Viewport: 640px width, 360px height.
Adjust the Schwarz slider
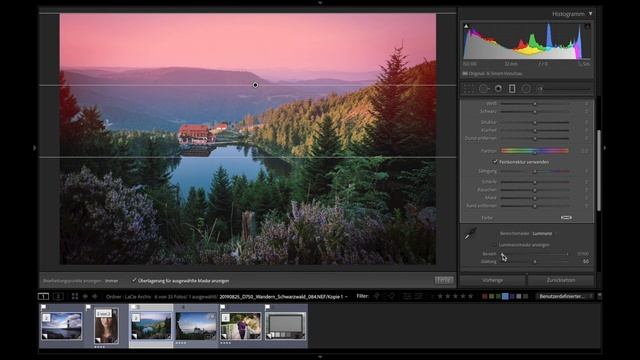click(535, 111)
